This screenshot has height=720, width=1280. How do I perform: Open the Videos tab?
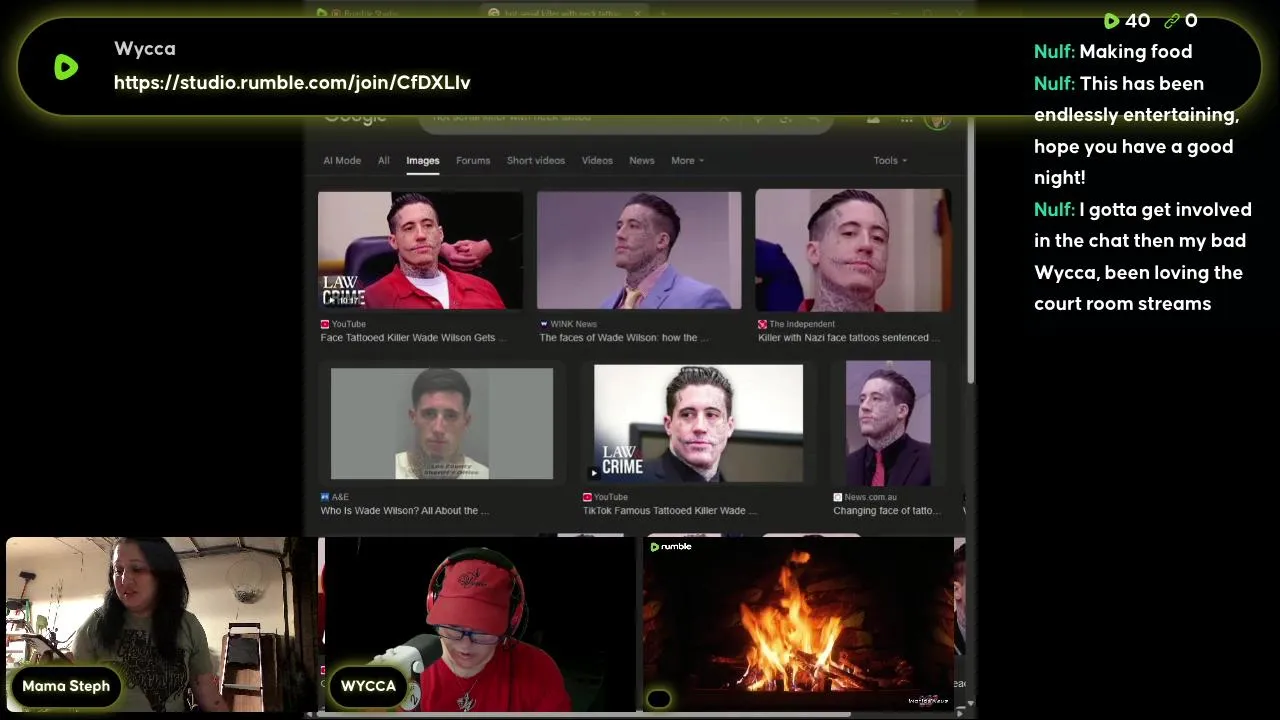point(597,160)
